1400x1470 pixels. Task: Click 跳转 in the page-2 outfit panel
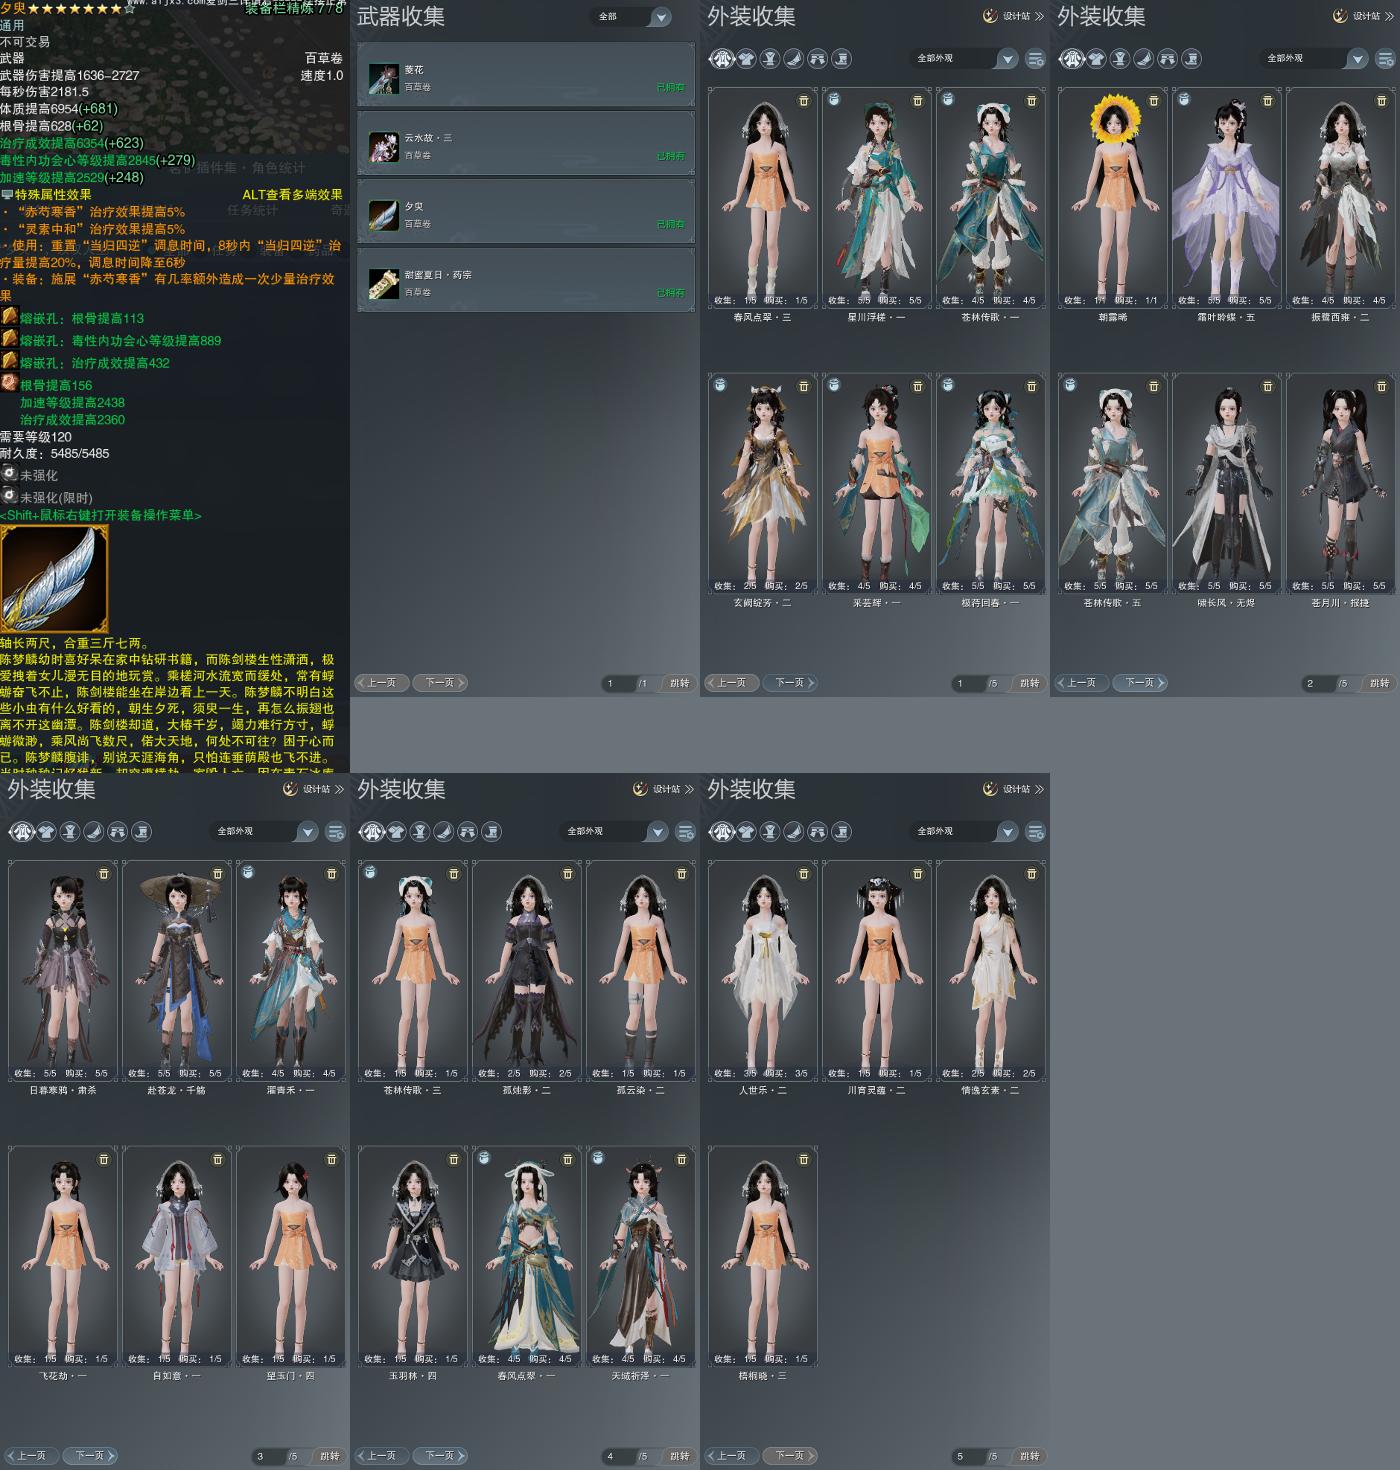1380,683
